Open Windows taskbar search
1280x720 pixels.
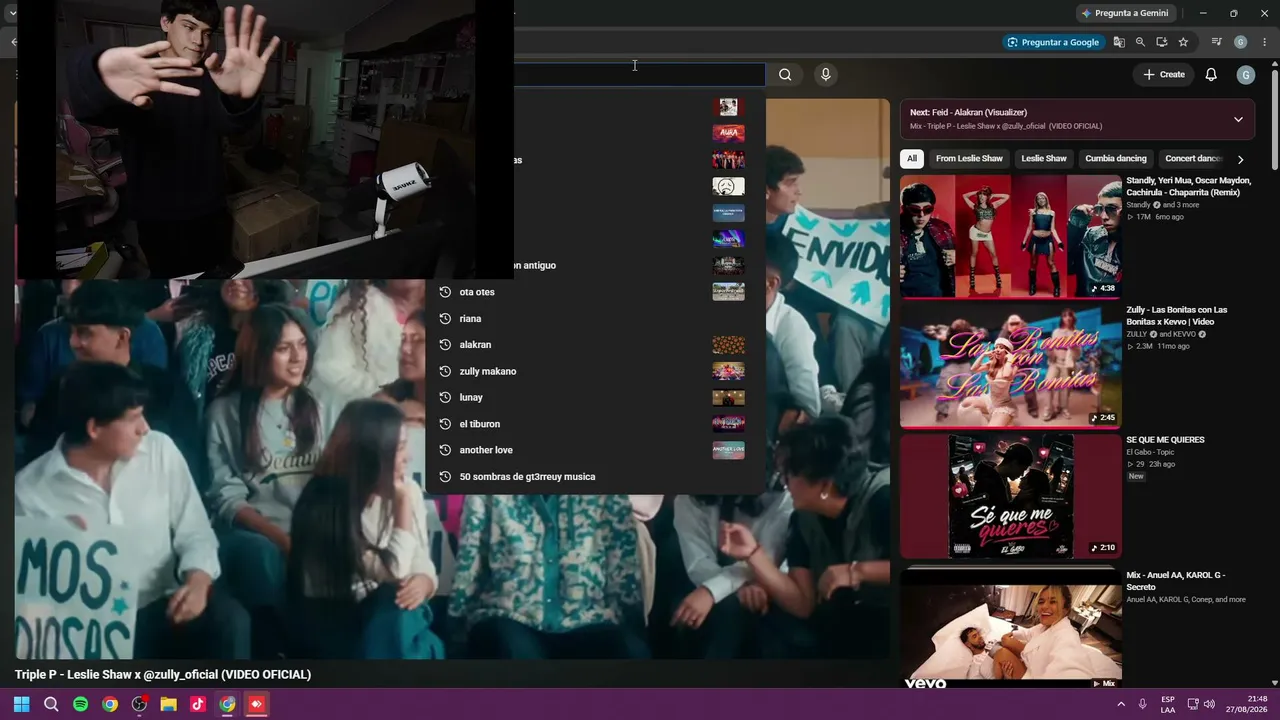click(x=51, y=704)
